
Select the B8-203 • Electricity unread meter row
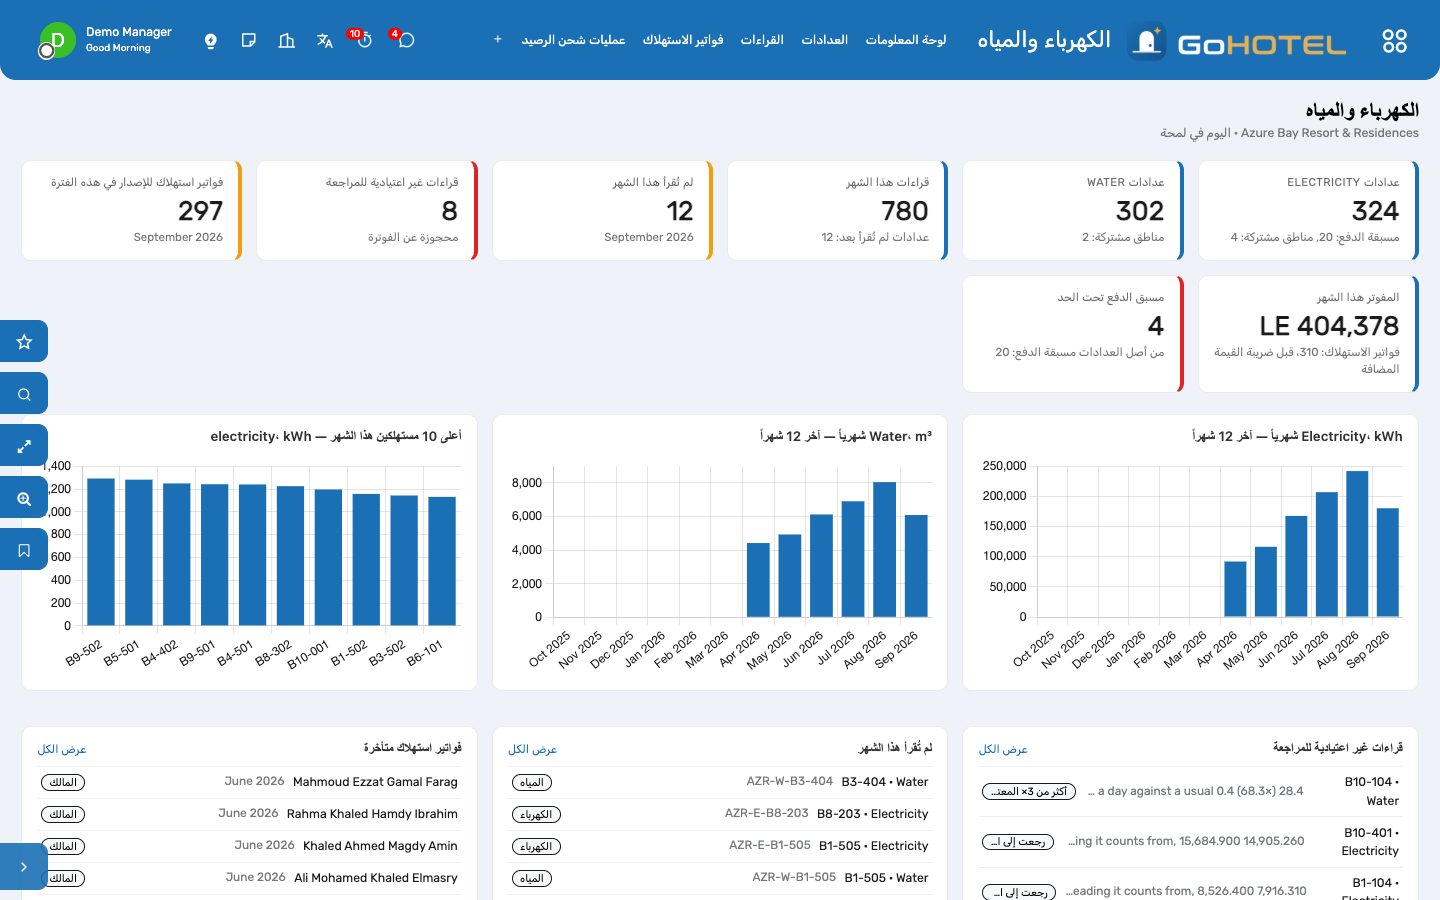point(720,814)
